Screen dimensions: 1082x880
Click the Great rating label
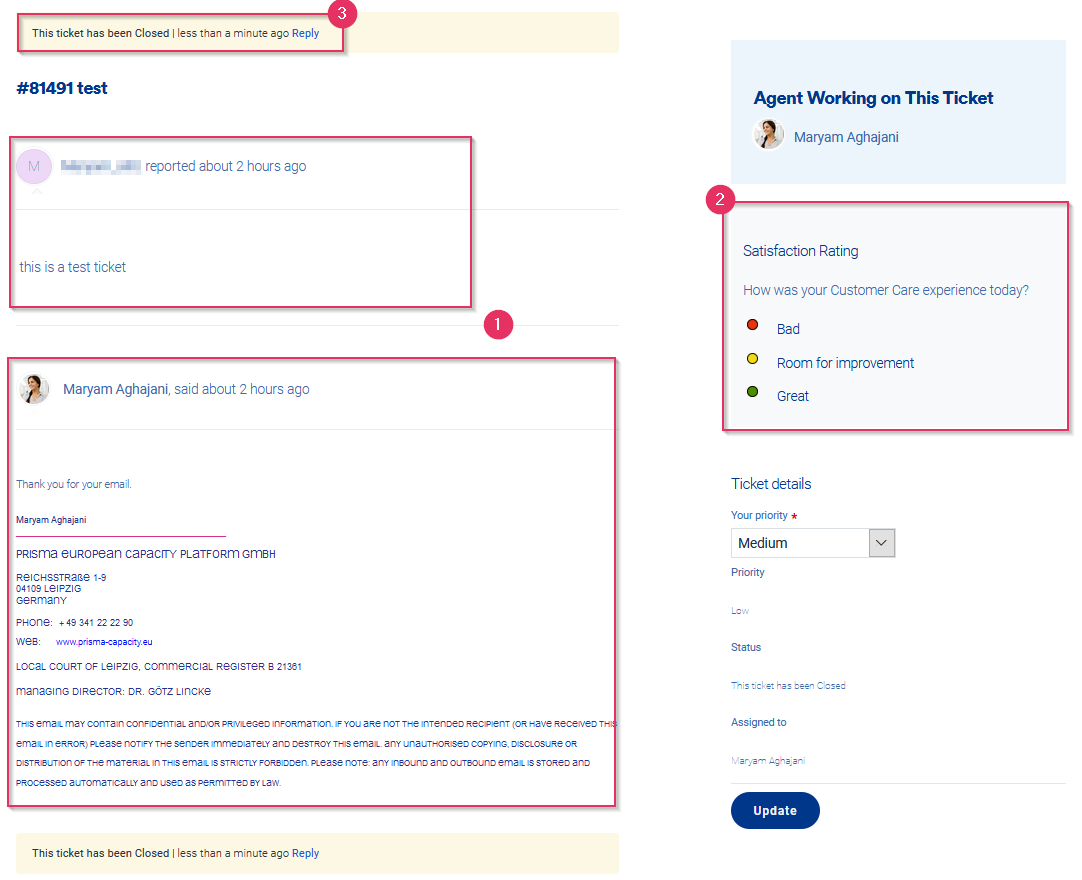tap(792, 396)
